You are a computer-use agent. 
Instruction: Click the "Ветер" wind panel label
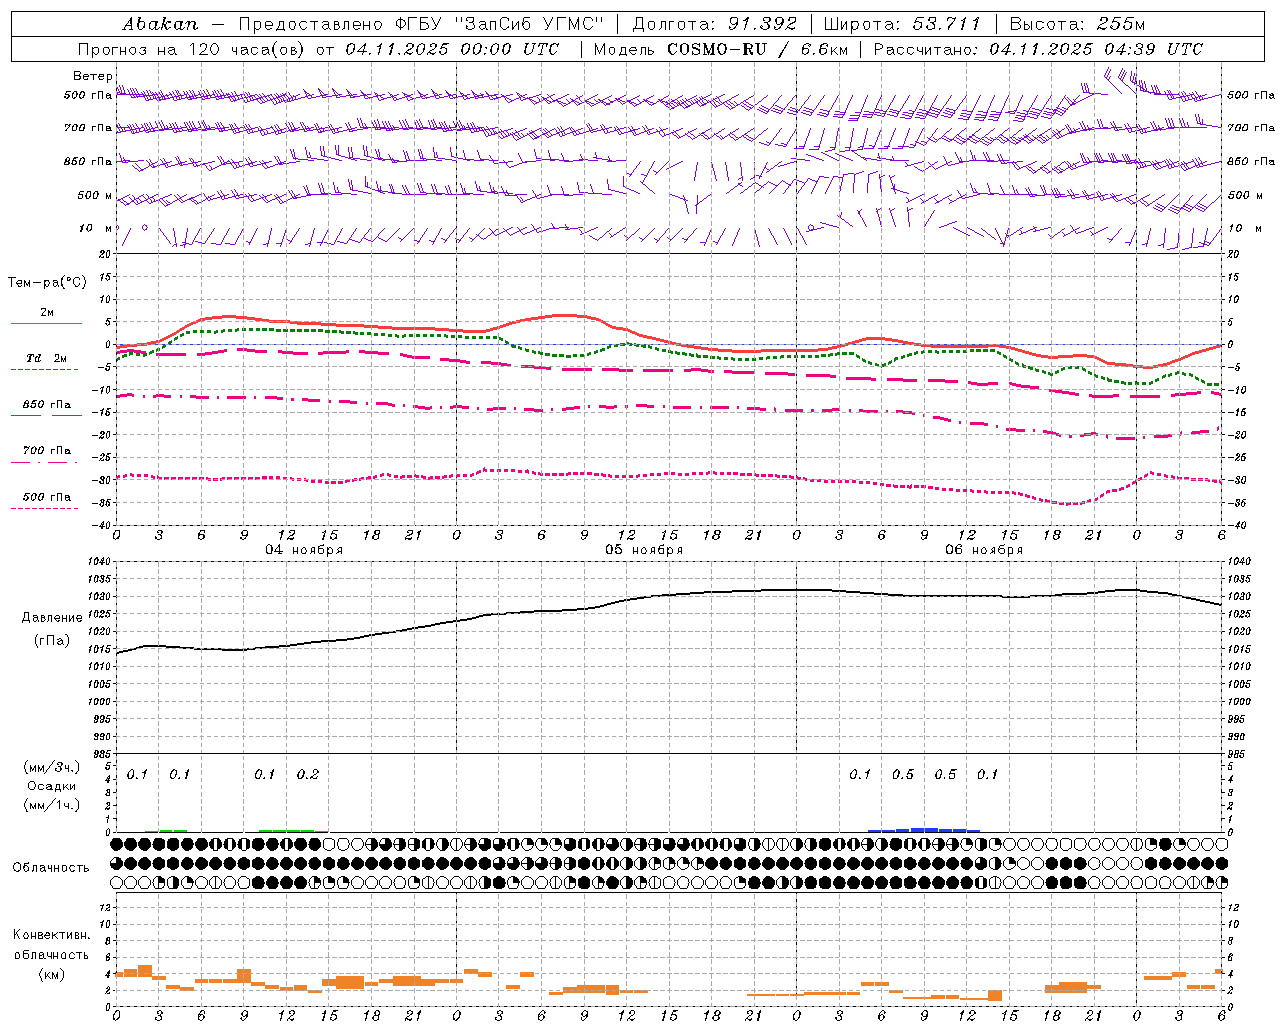[93, 76]
